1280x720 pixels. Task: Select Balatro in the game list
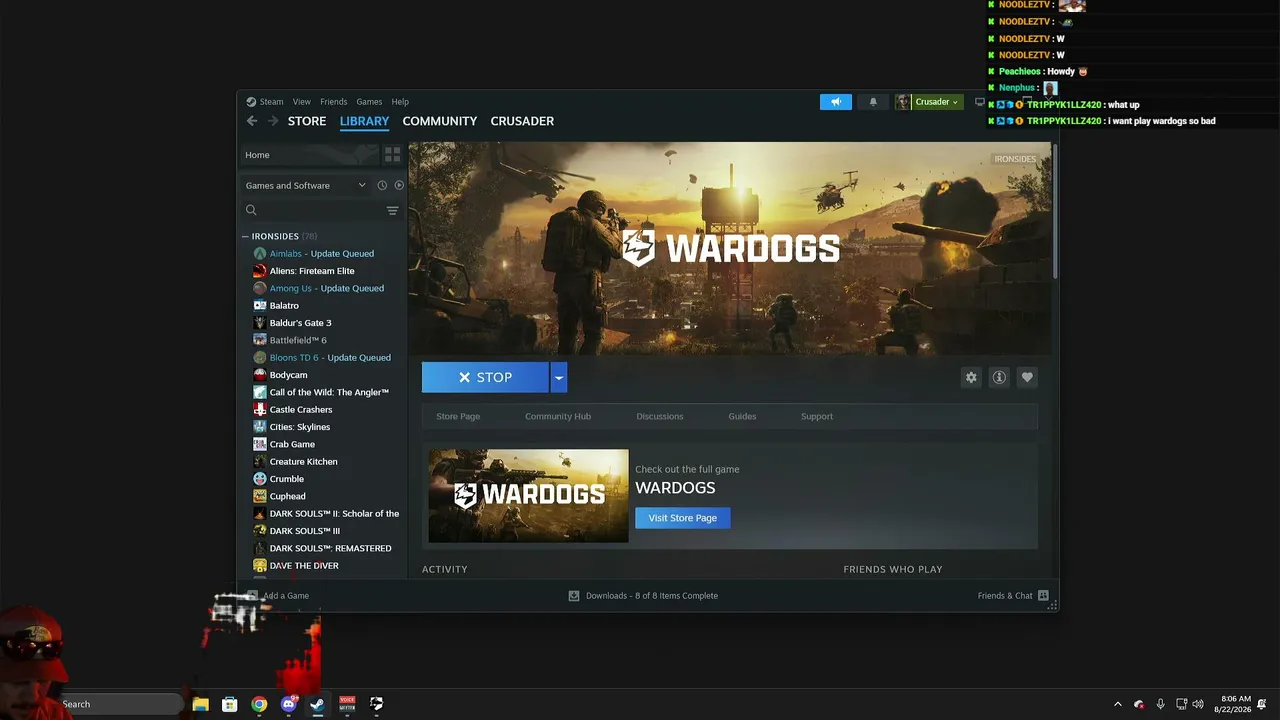(284, 305)
